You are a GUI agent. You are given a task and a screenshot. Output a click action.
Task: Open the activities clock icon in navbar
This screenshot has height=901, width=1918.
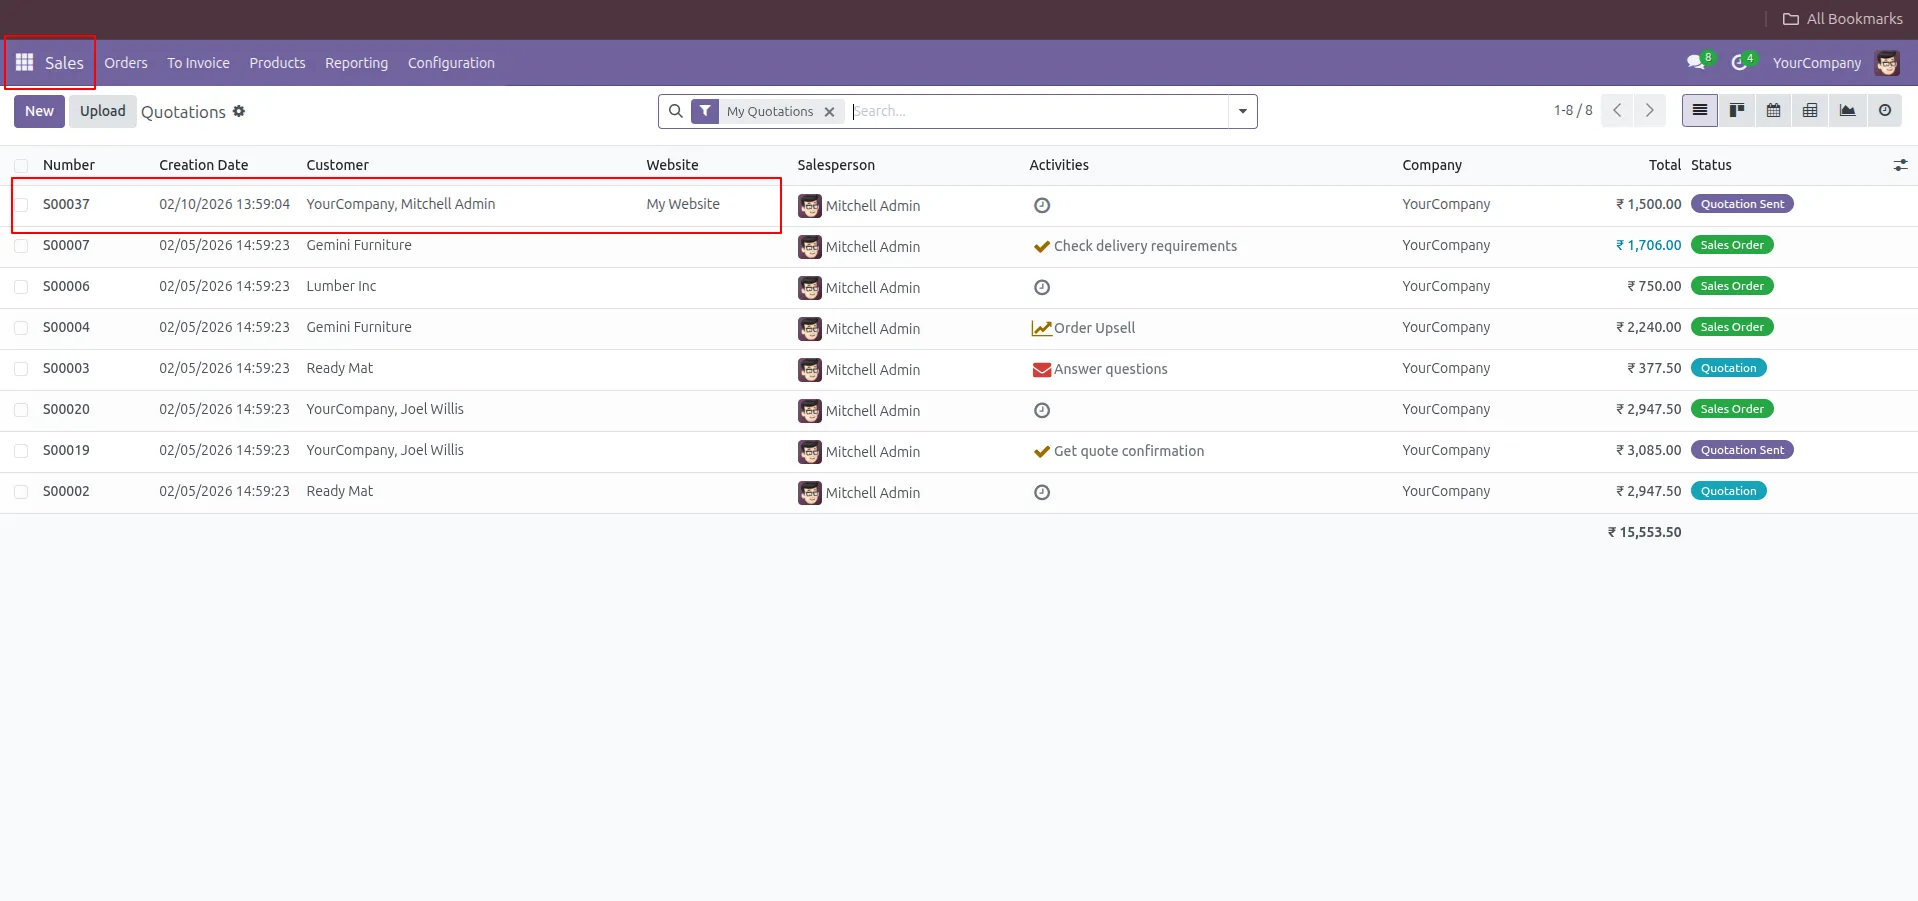click(1740, 62)
